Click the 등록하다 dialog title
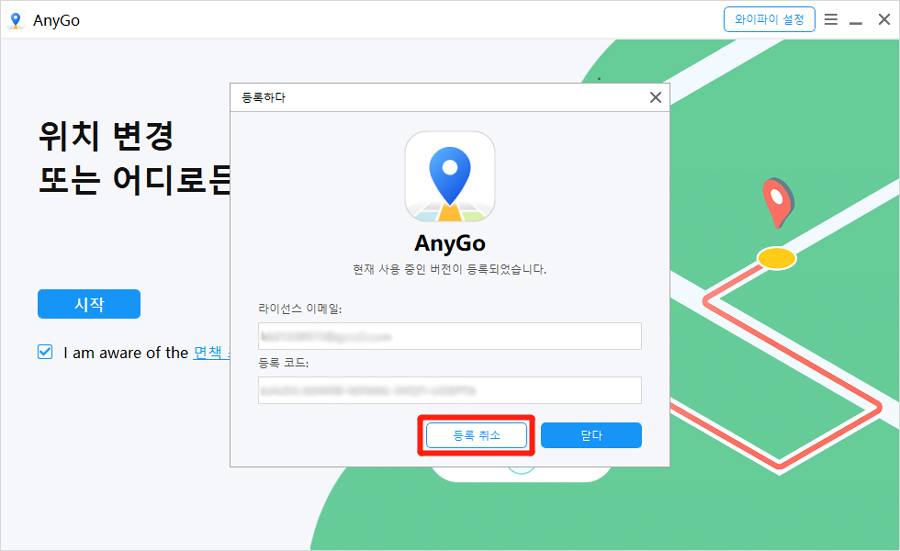This screenshot has width=900, height=551. 263,98
